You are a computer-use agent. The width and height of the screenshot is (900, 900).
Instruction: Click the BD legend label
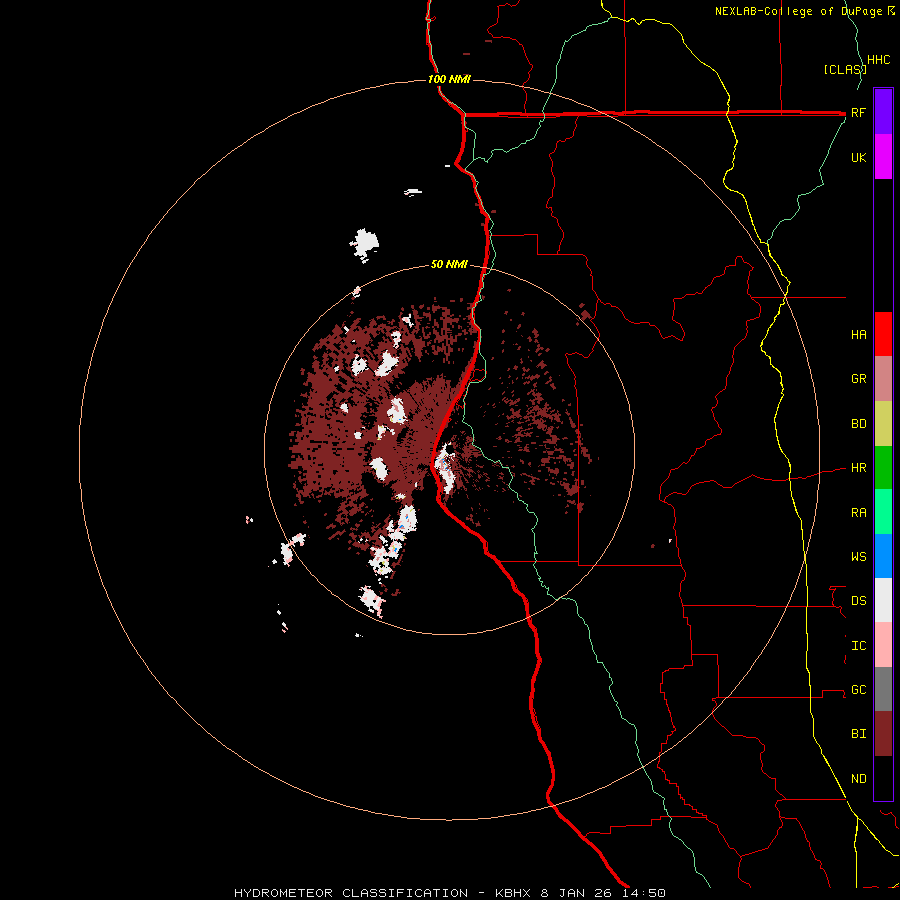[x=859, y=424]
